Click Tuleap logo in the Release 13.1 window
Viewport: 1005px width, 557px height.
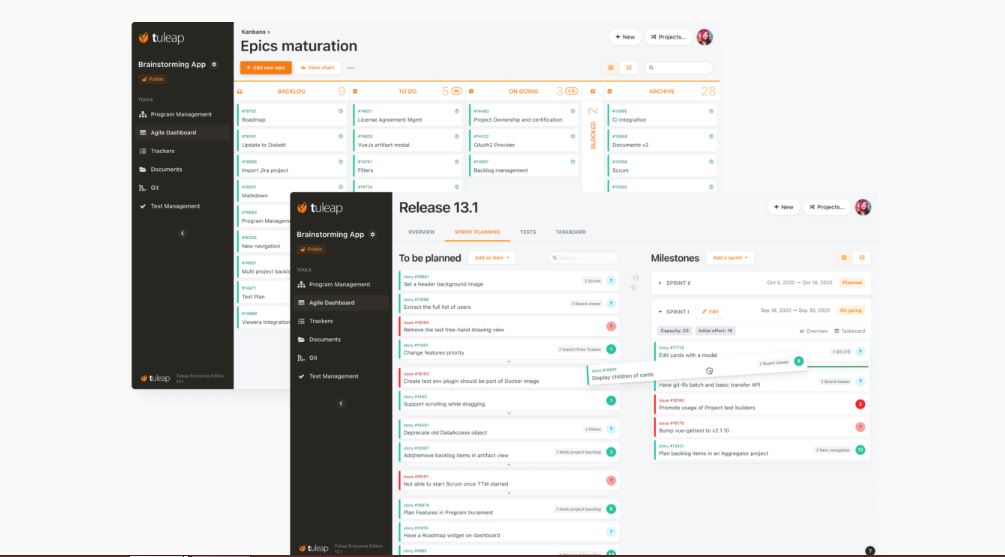coord(320,208)
